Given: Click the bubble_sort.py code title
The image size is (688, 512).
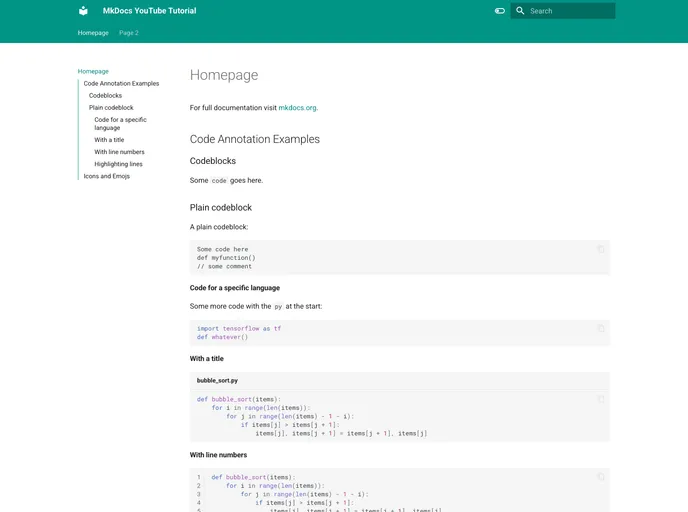Looking at the screenshot, I should point(217,380).
